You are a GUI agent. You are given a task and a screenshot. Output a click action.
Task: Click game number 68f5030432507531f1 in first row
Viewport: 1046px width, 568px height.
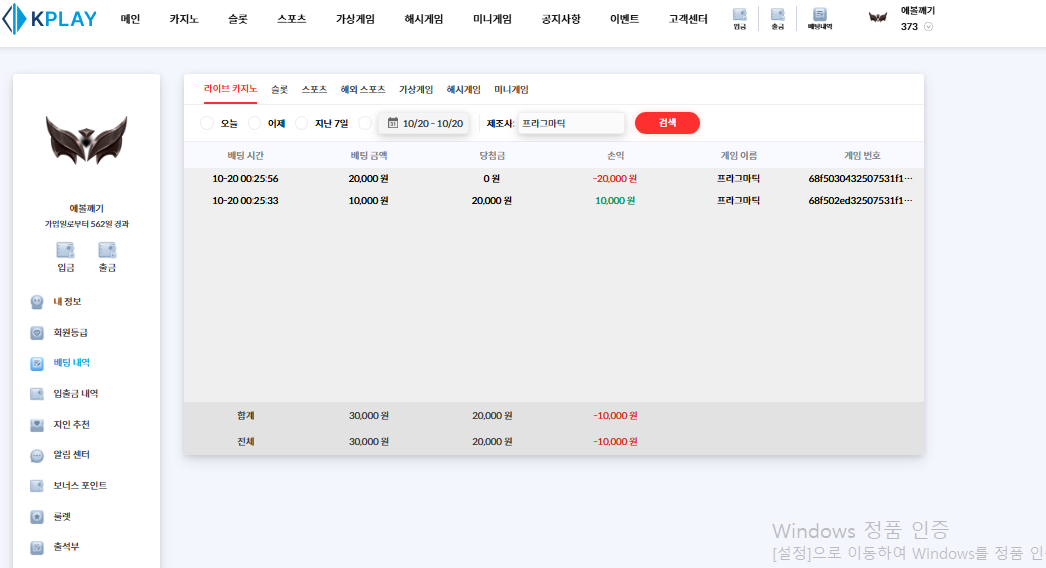(x=860, y=179)
